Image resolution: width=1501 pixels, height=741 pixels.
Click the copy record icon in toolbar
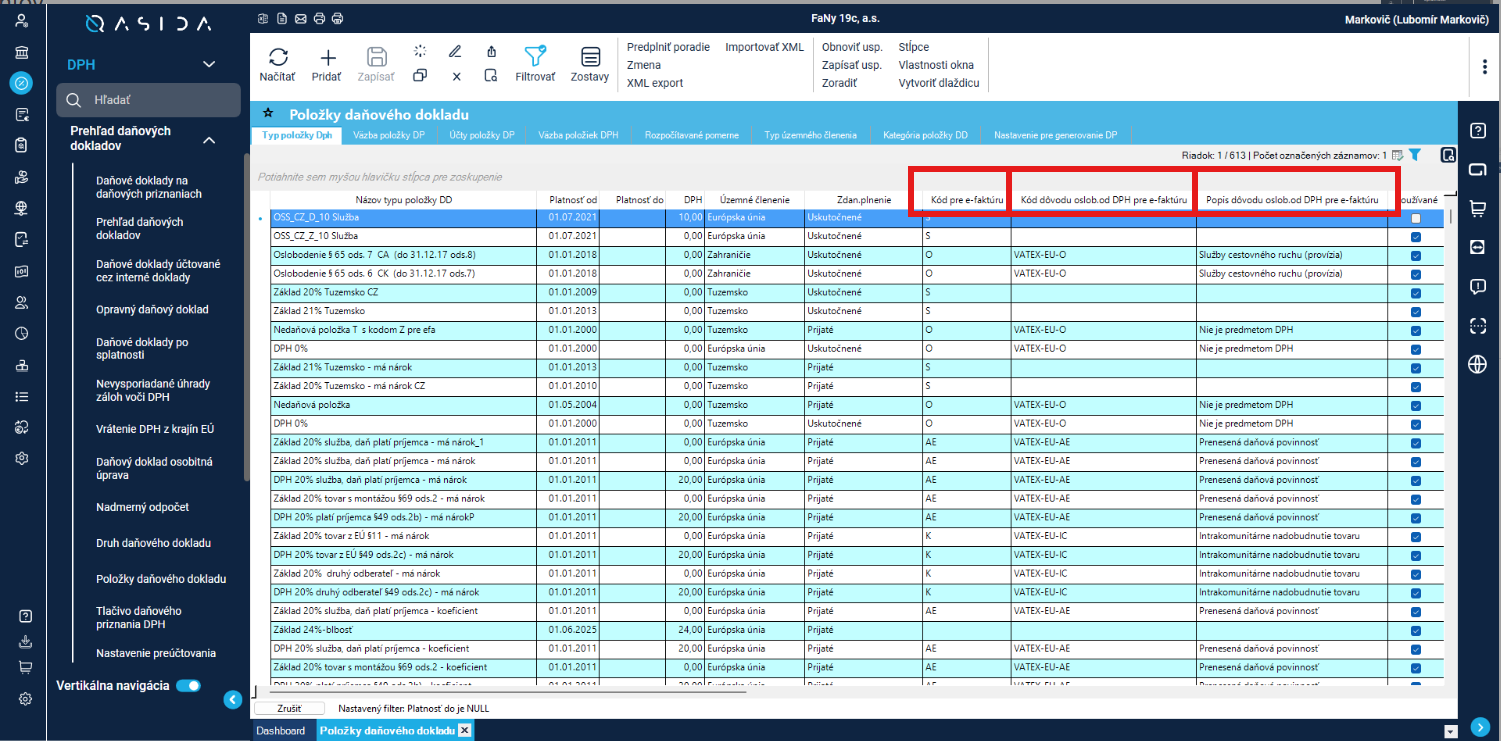[420, 75]
